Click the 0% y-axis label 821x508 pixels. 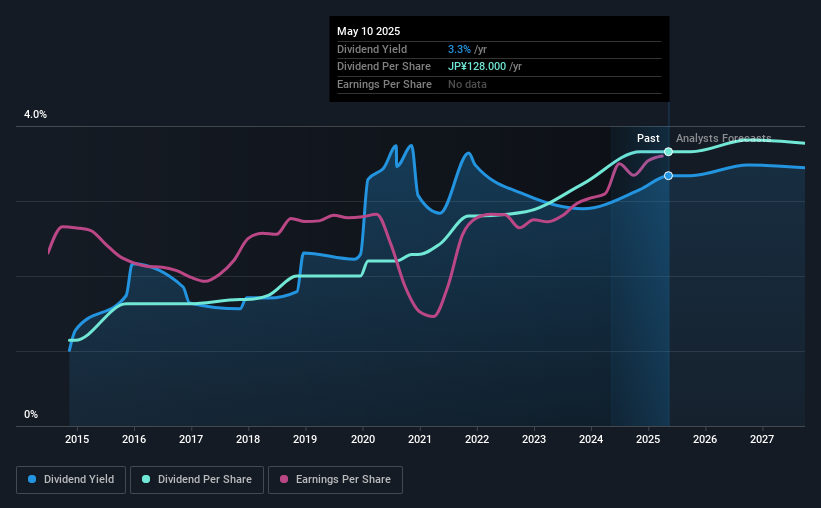click(x=31, y=414)
